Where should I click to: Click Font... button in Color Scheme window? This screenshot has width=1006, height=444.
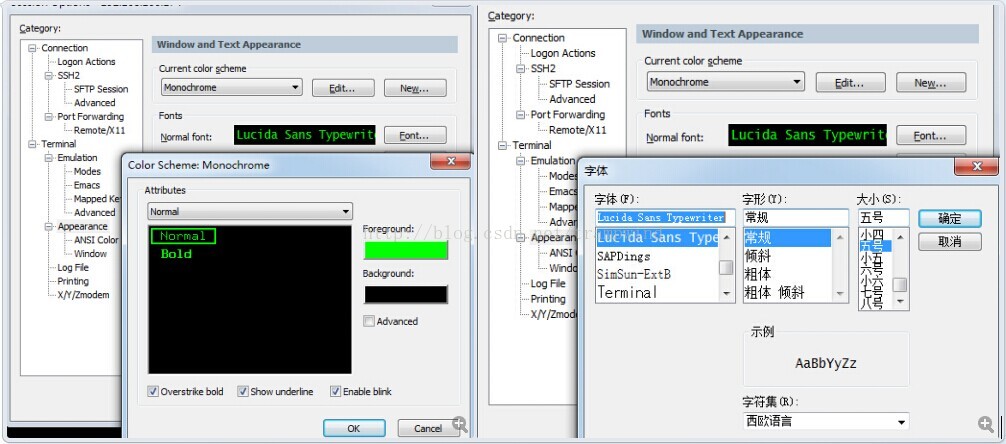[415, 135]
